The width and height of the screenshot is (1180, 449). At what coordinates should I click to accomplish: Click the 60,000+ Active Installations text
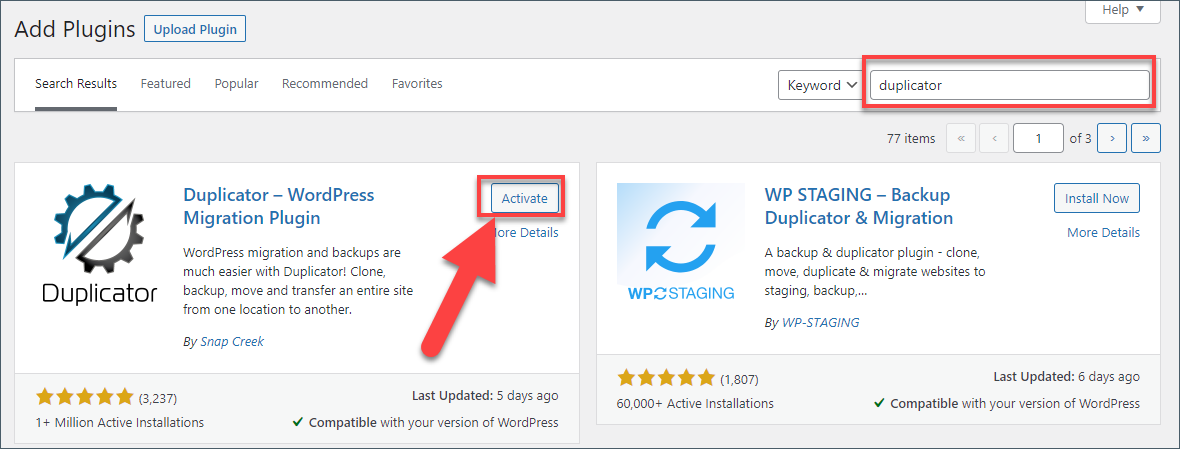tap(695, 403)
